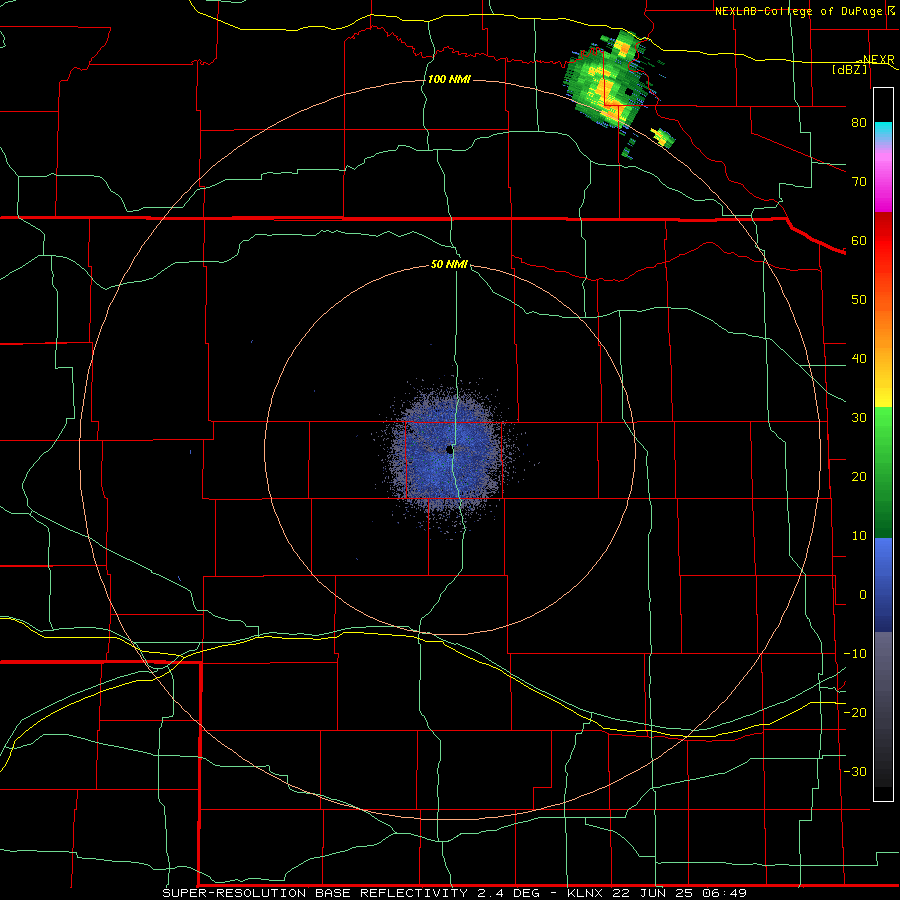Click the 20 value on the color scale
Image resolution: width=900 pixels, height=900 pixels.
[859, 477]
